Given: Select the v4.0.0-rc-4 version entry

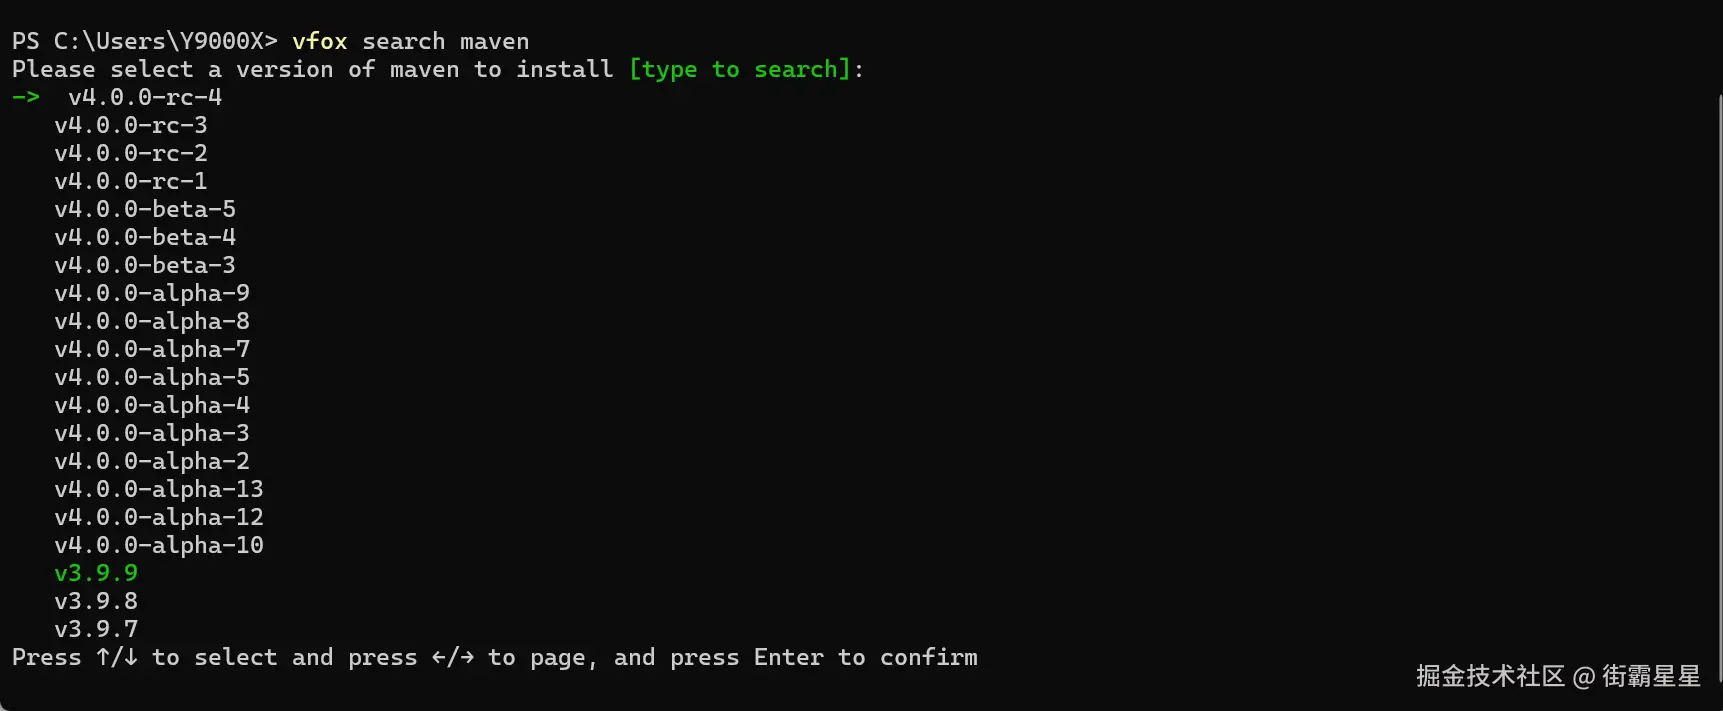Looking at the screenshot, I should pyautogui.click(x=145, y=97).
